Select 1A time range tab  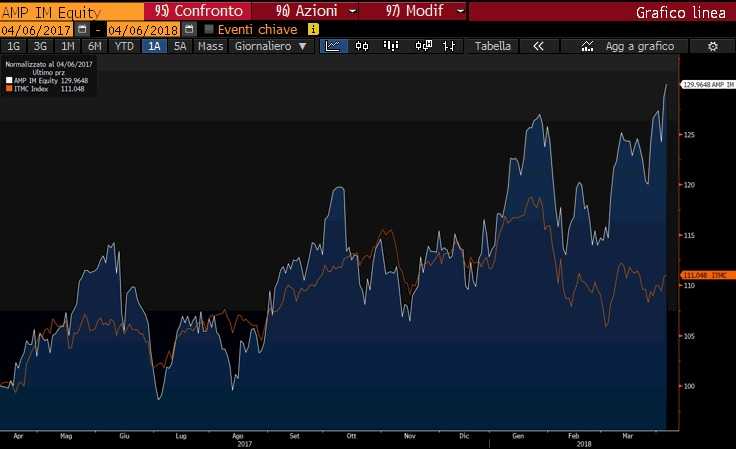point(154,46)
